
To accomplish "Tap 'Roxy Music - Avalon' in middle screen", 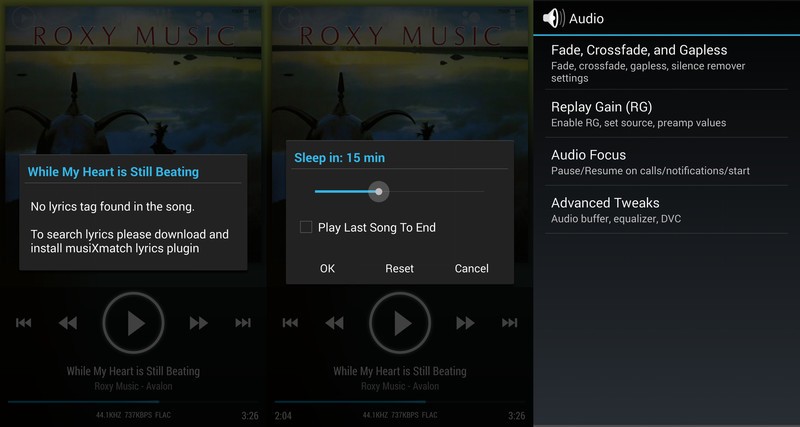I will [400, 386].
